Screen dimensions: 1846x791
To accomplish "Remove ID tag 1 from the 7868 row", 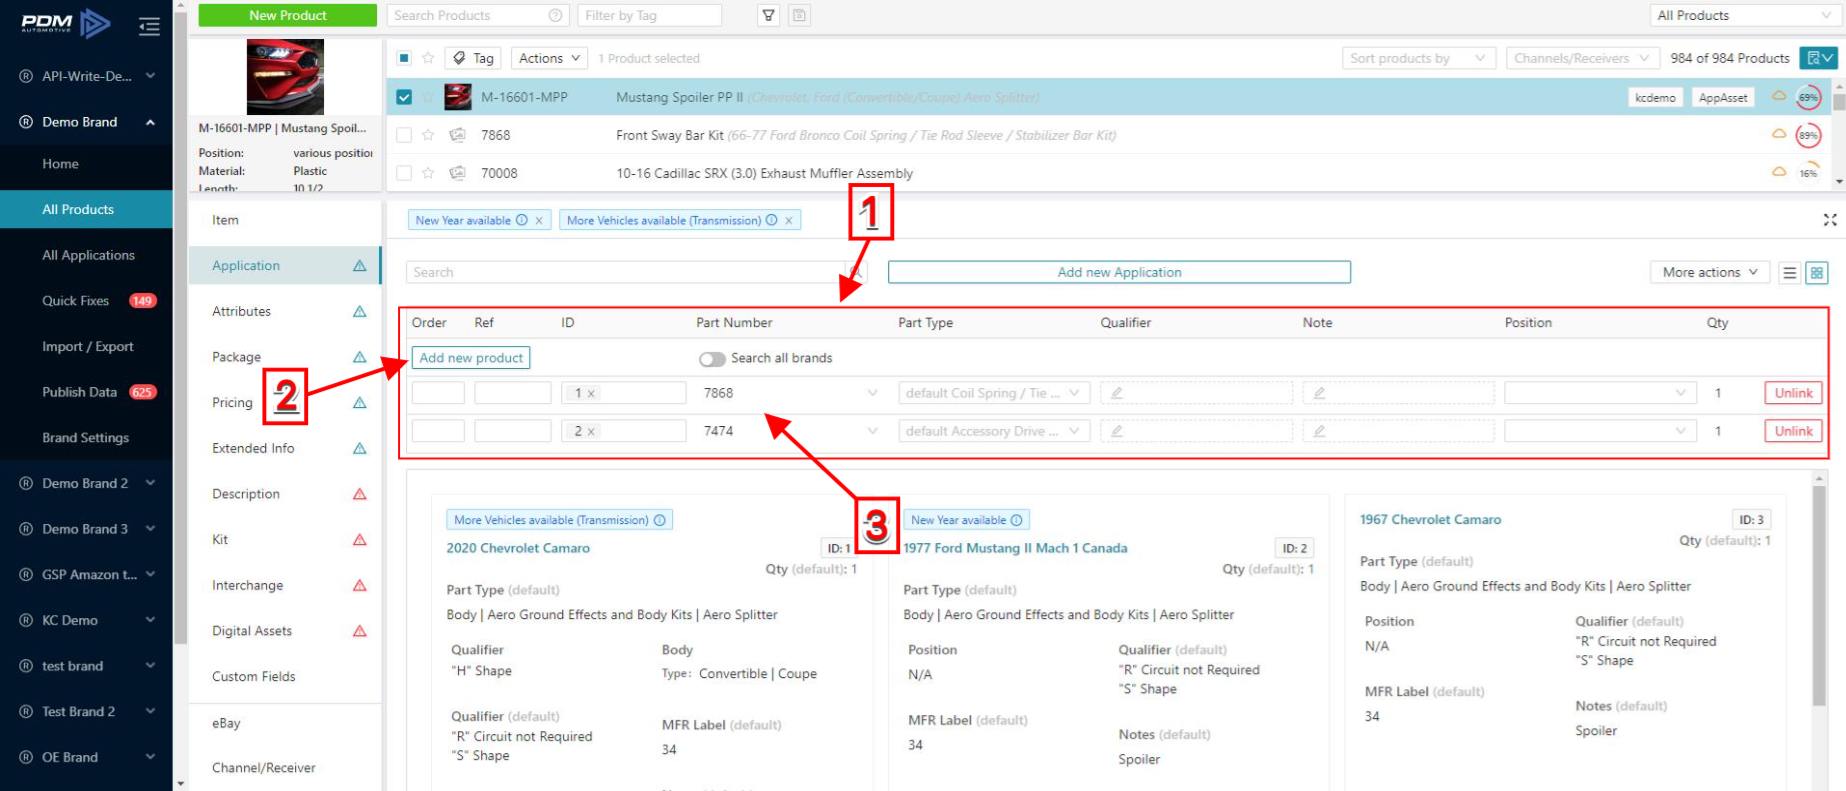I will (x=591, y=393).
